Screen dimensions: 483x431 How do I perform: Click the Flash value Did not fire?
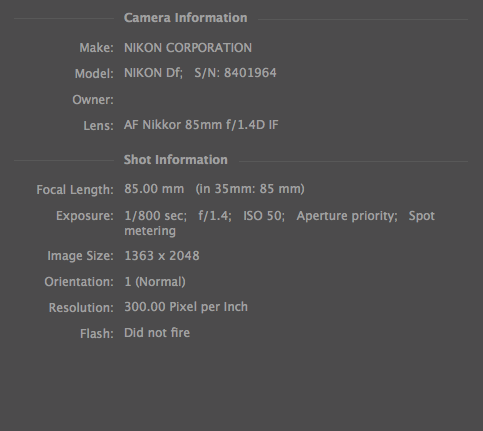pos(157,333)
